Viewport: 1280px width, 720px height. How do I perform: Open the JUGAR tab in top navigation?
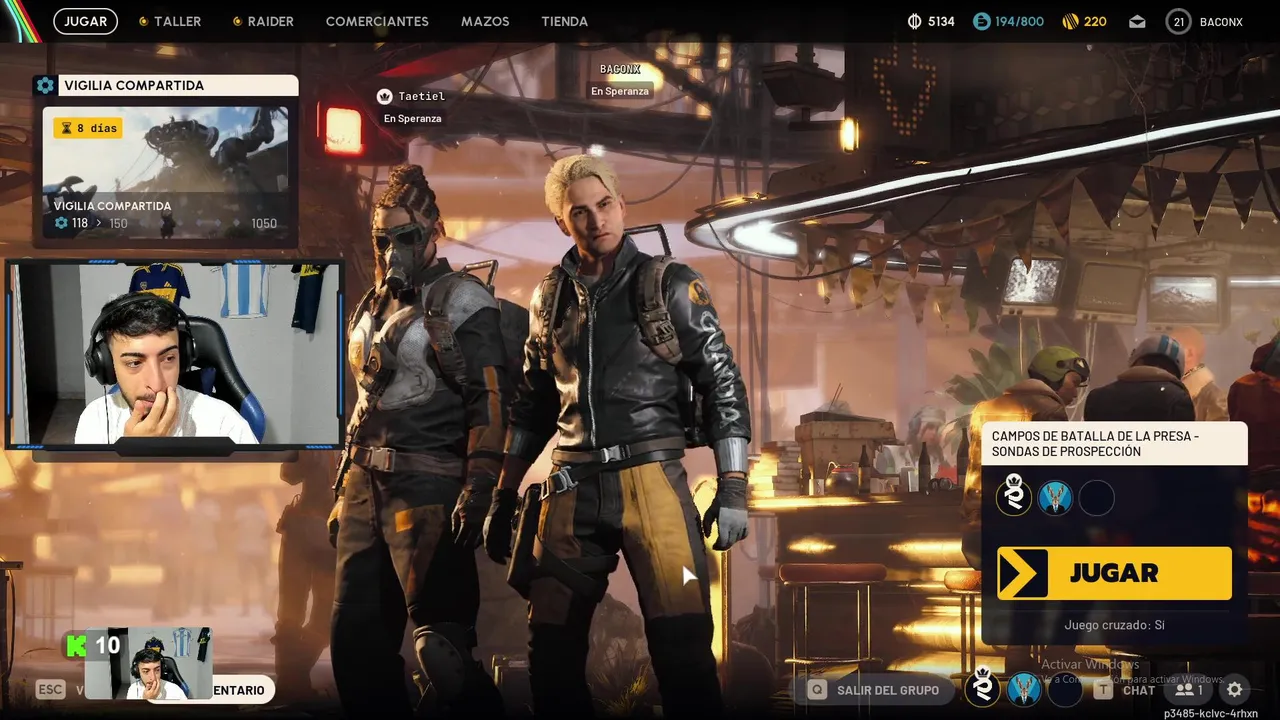pos(86,21)
